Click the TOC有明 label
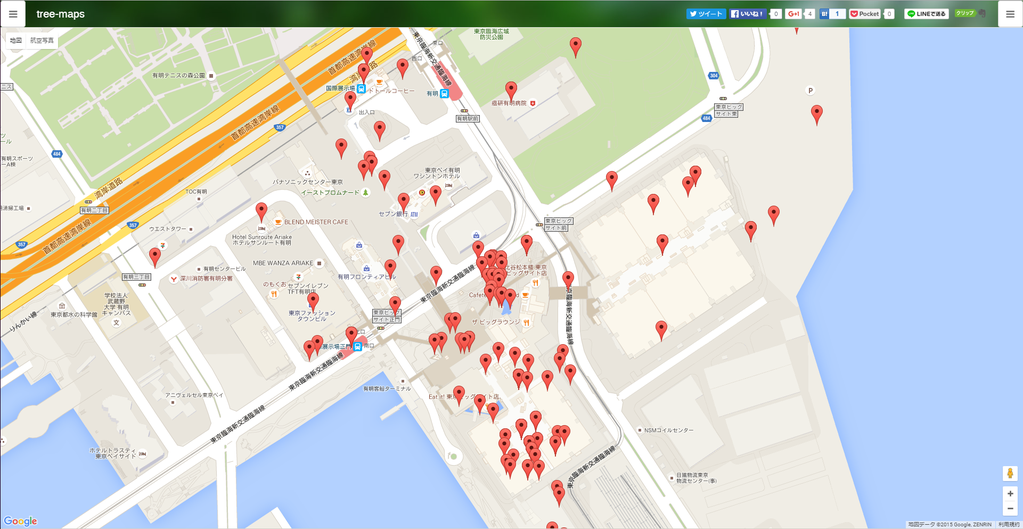 pos(196,192)
